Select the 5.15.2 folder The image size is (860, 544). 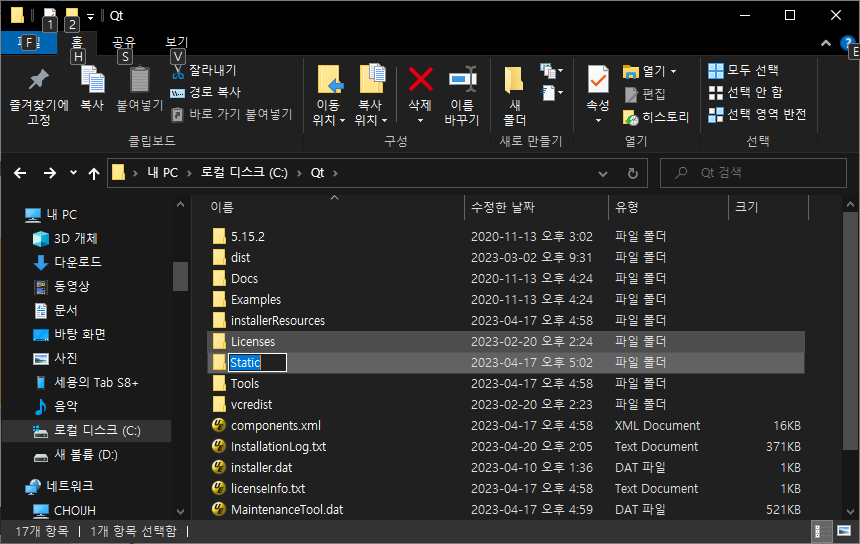point(247,237)
